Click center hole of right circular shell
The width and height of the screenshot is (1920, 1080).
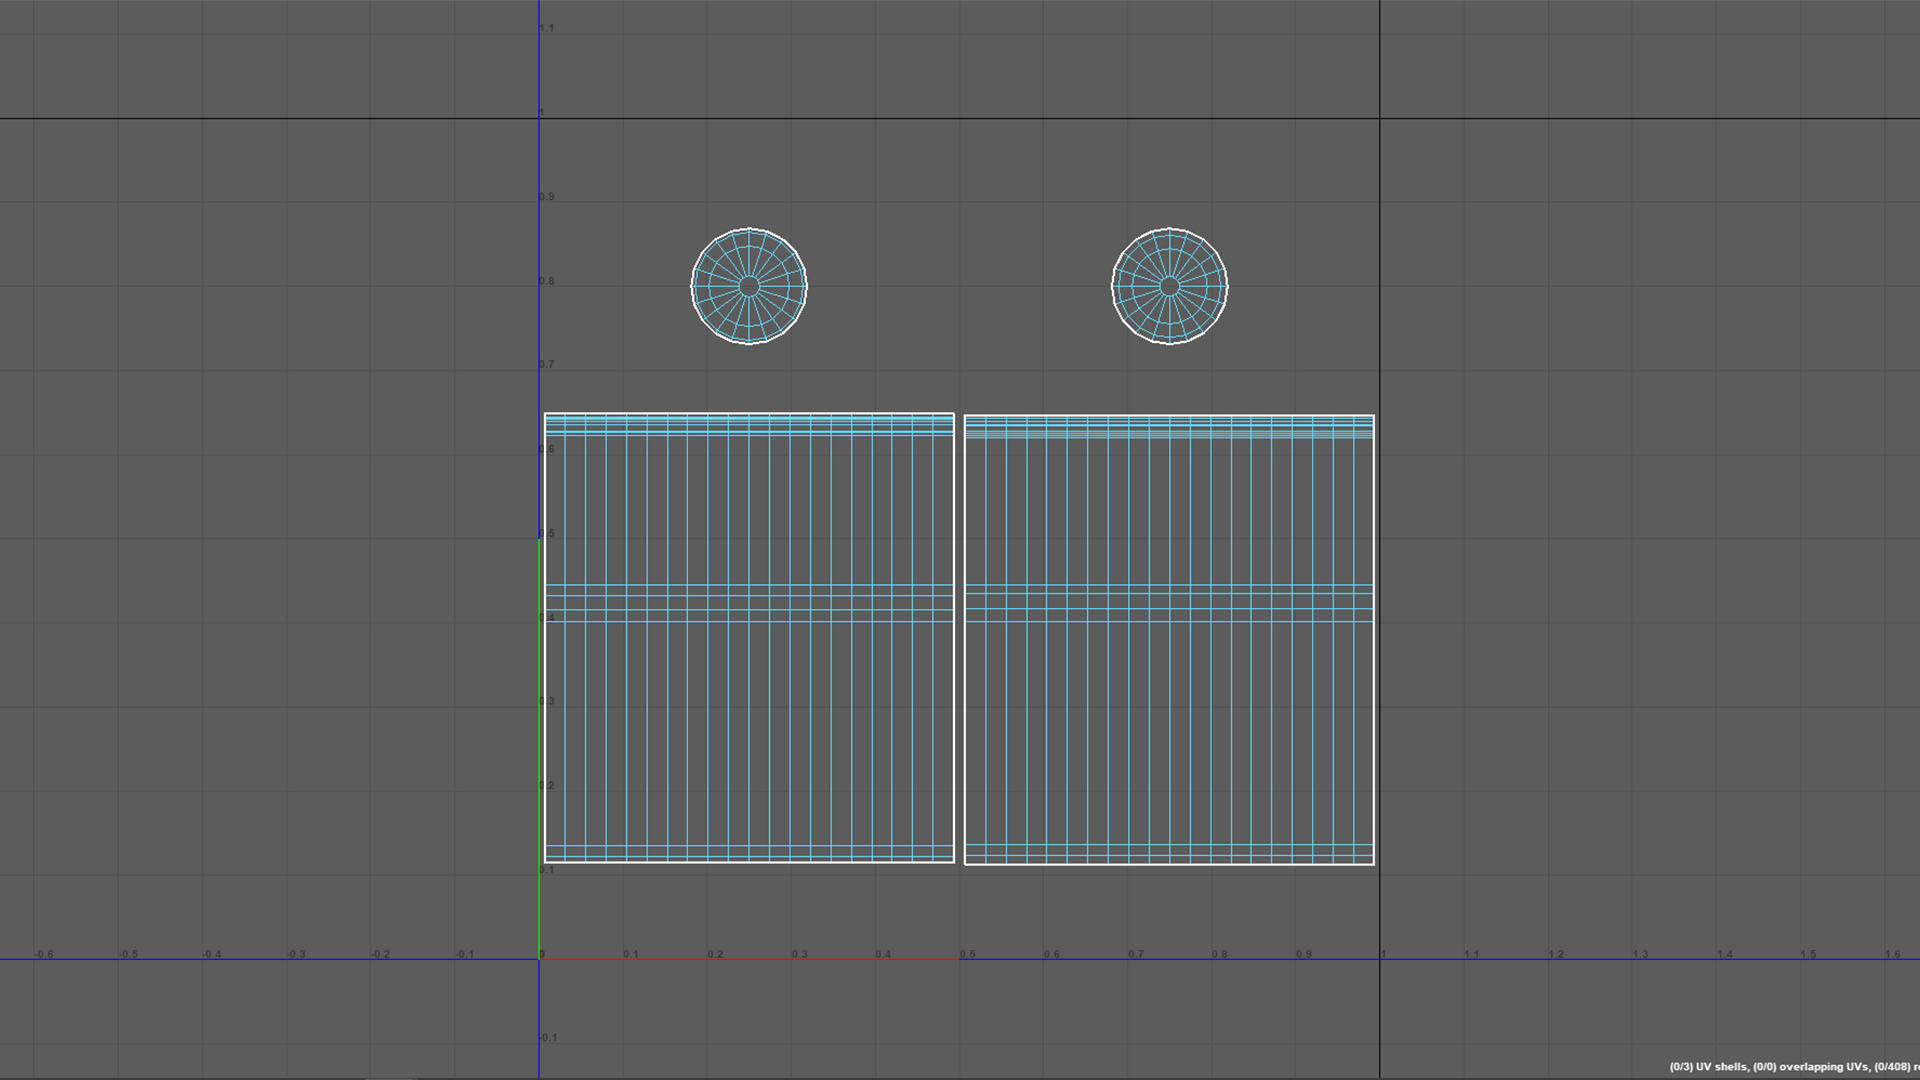[x=1169, y=287]
